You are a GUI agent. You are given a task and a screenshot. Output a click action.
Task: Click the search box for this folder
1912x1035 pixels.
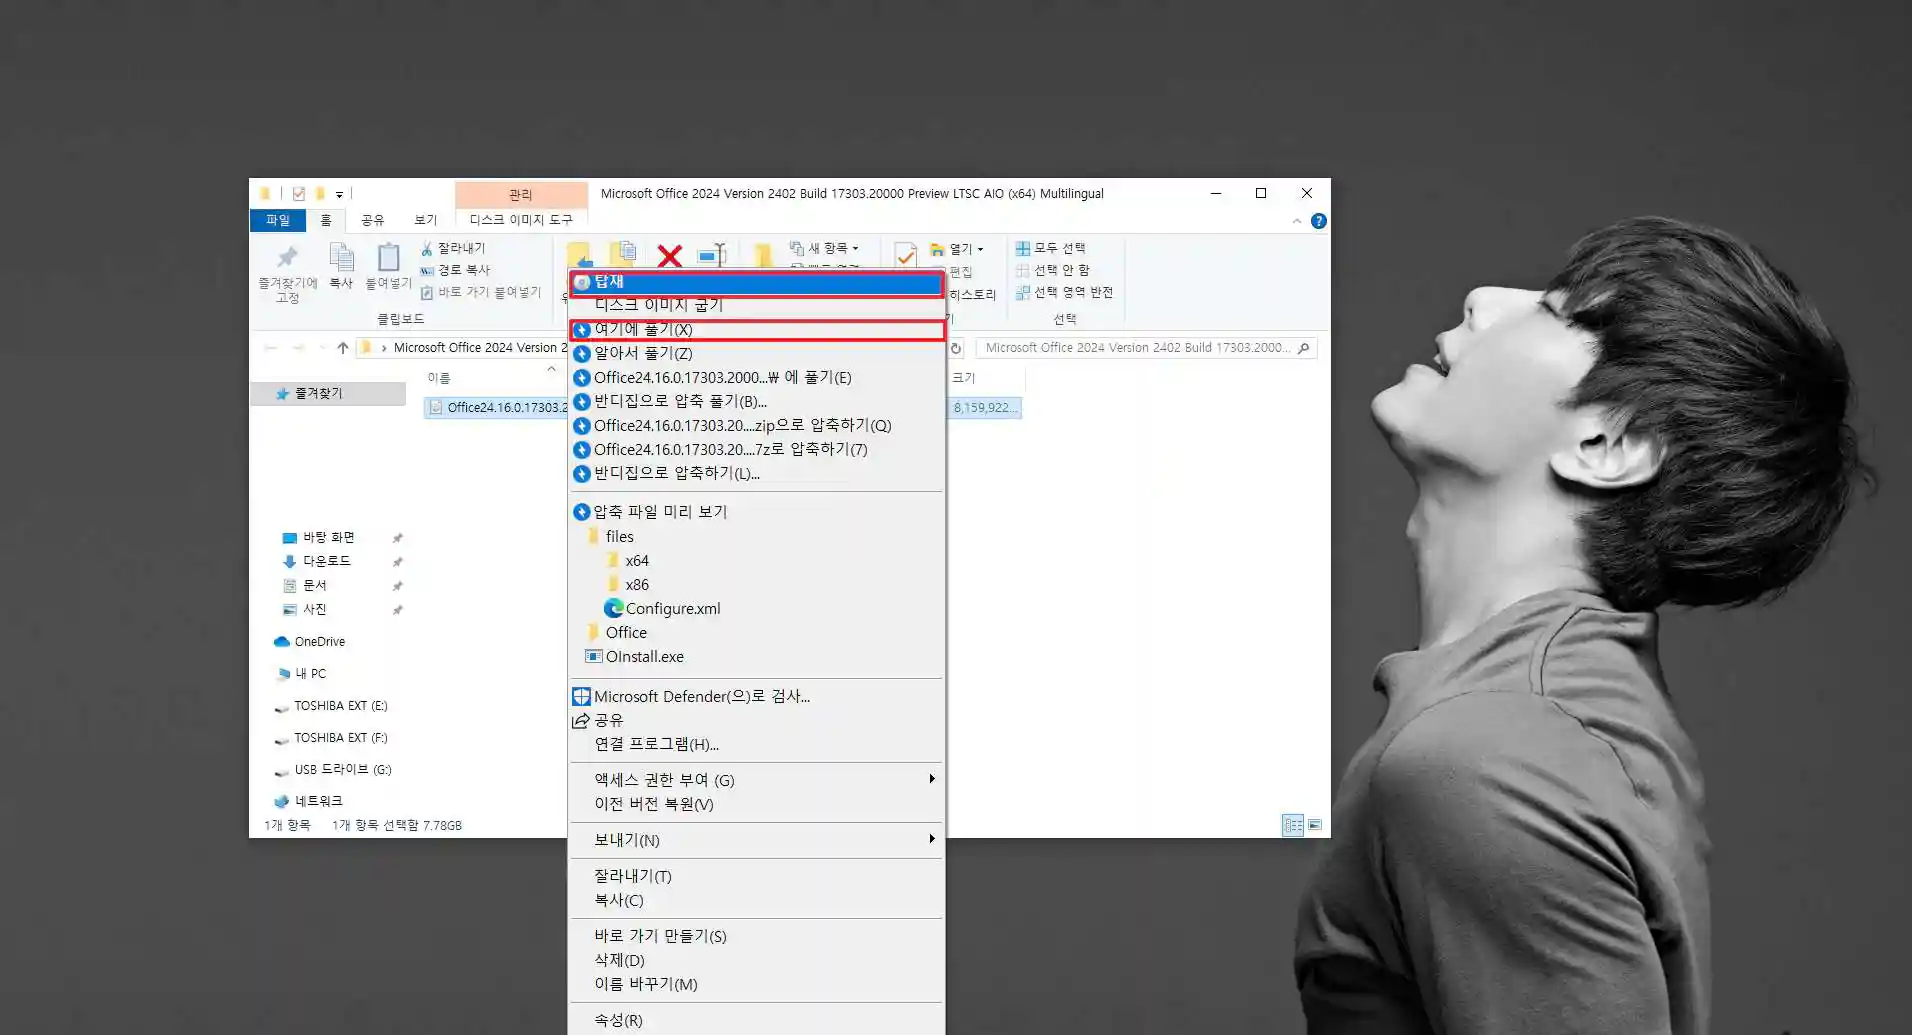coord(1146,348)
